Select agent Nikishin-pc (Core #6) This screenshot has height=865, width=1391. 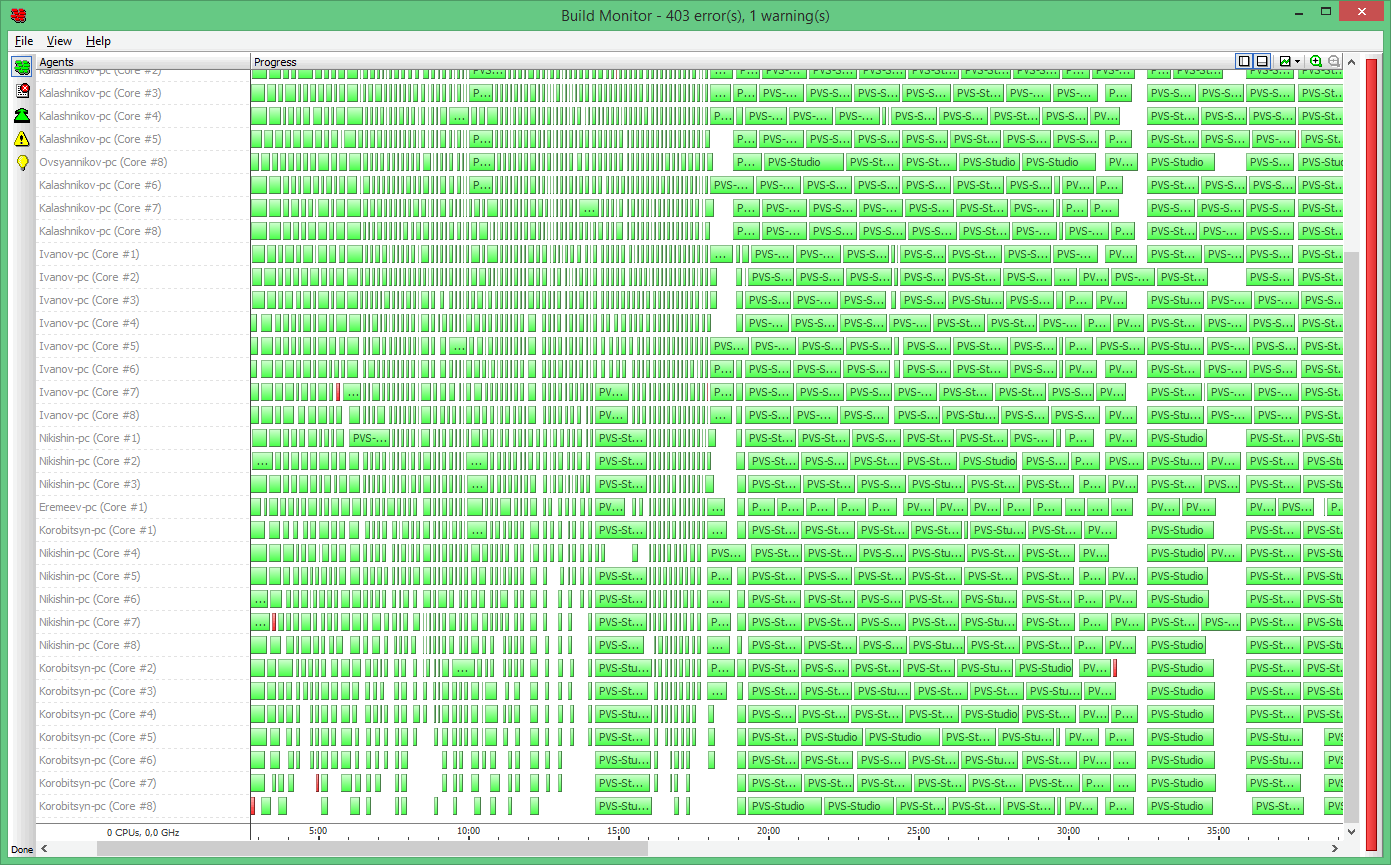90,599
